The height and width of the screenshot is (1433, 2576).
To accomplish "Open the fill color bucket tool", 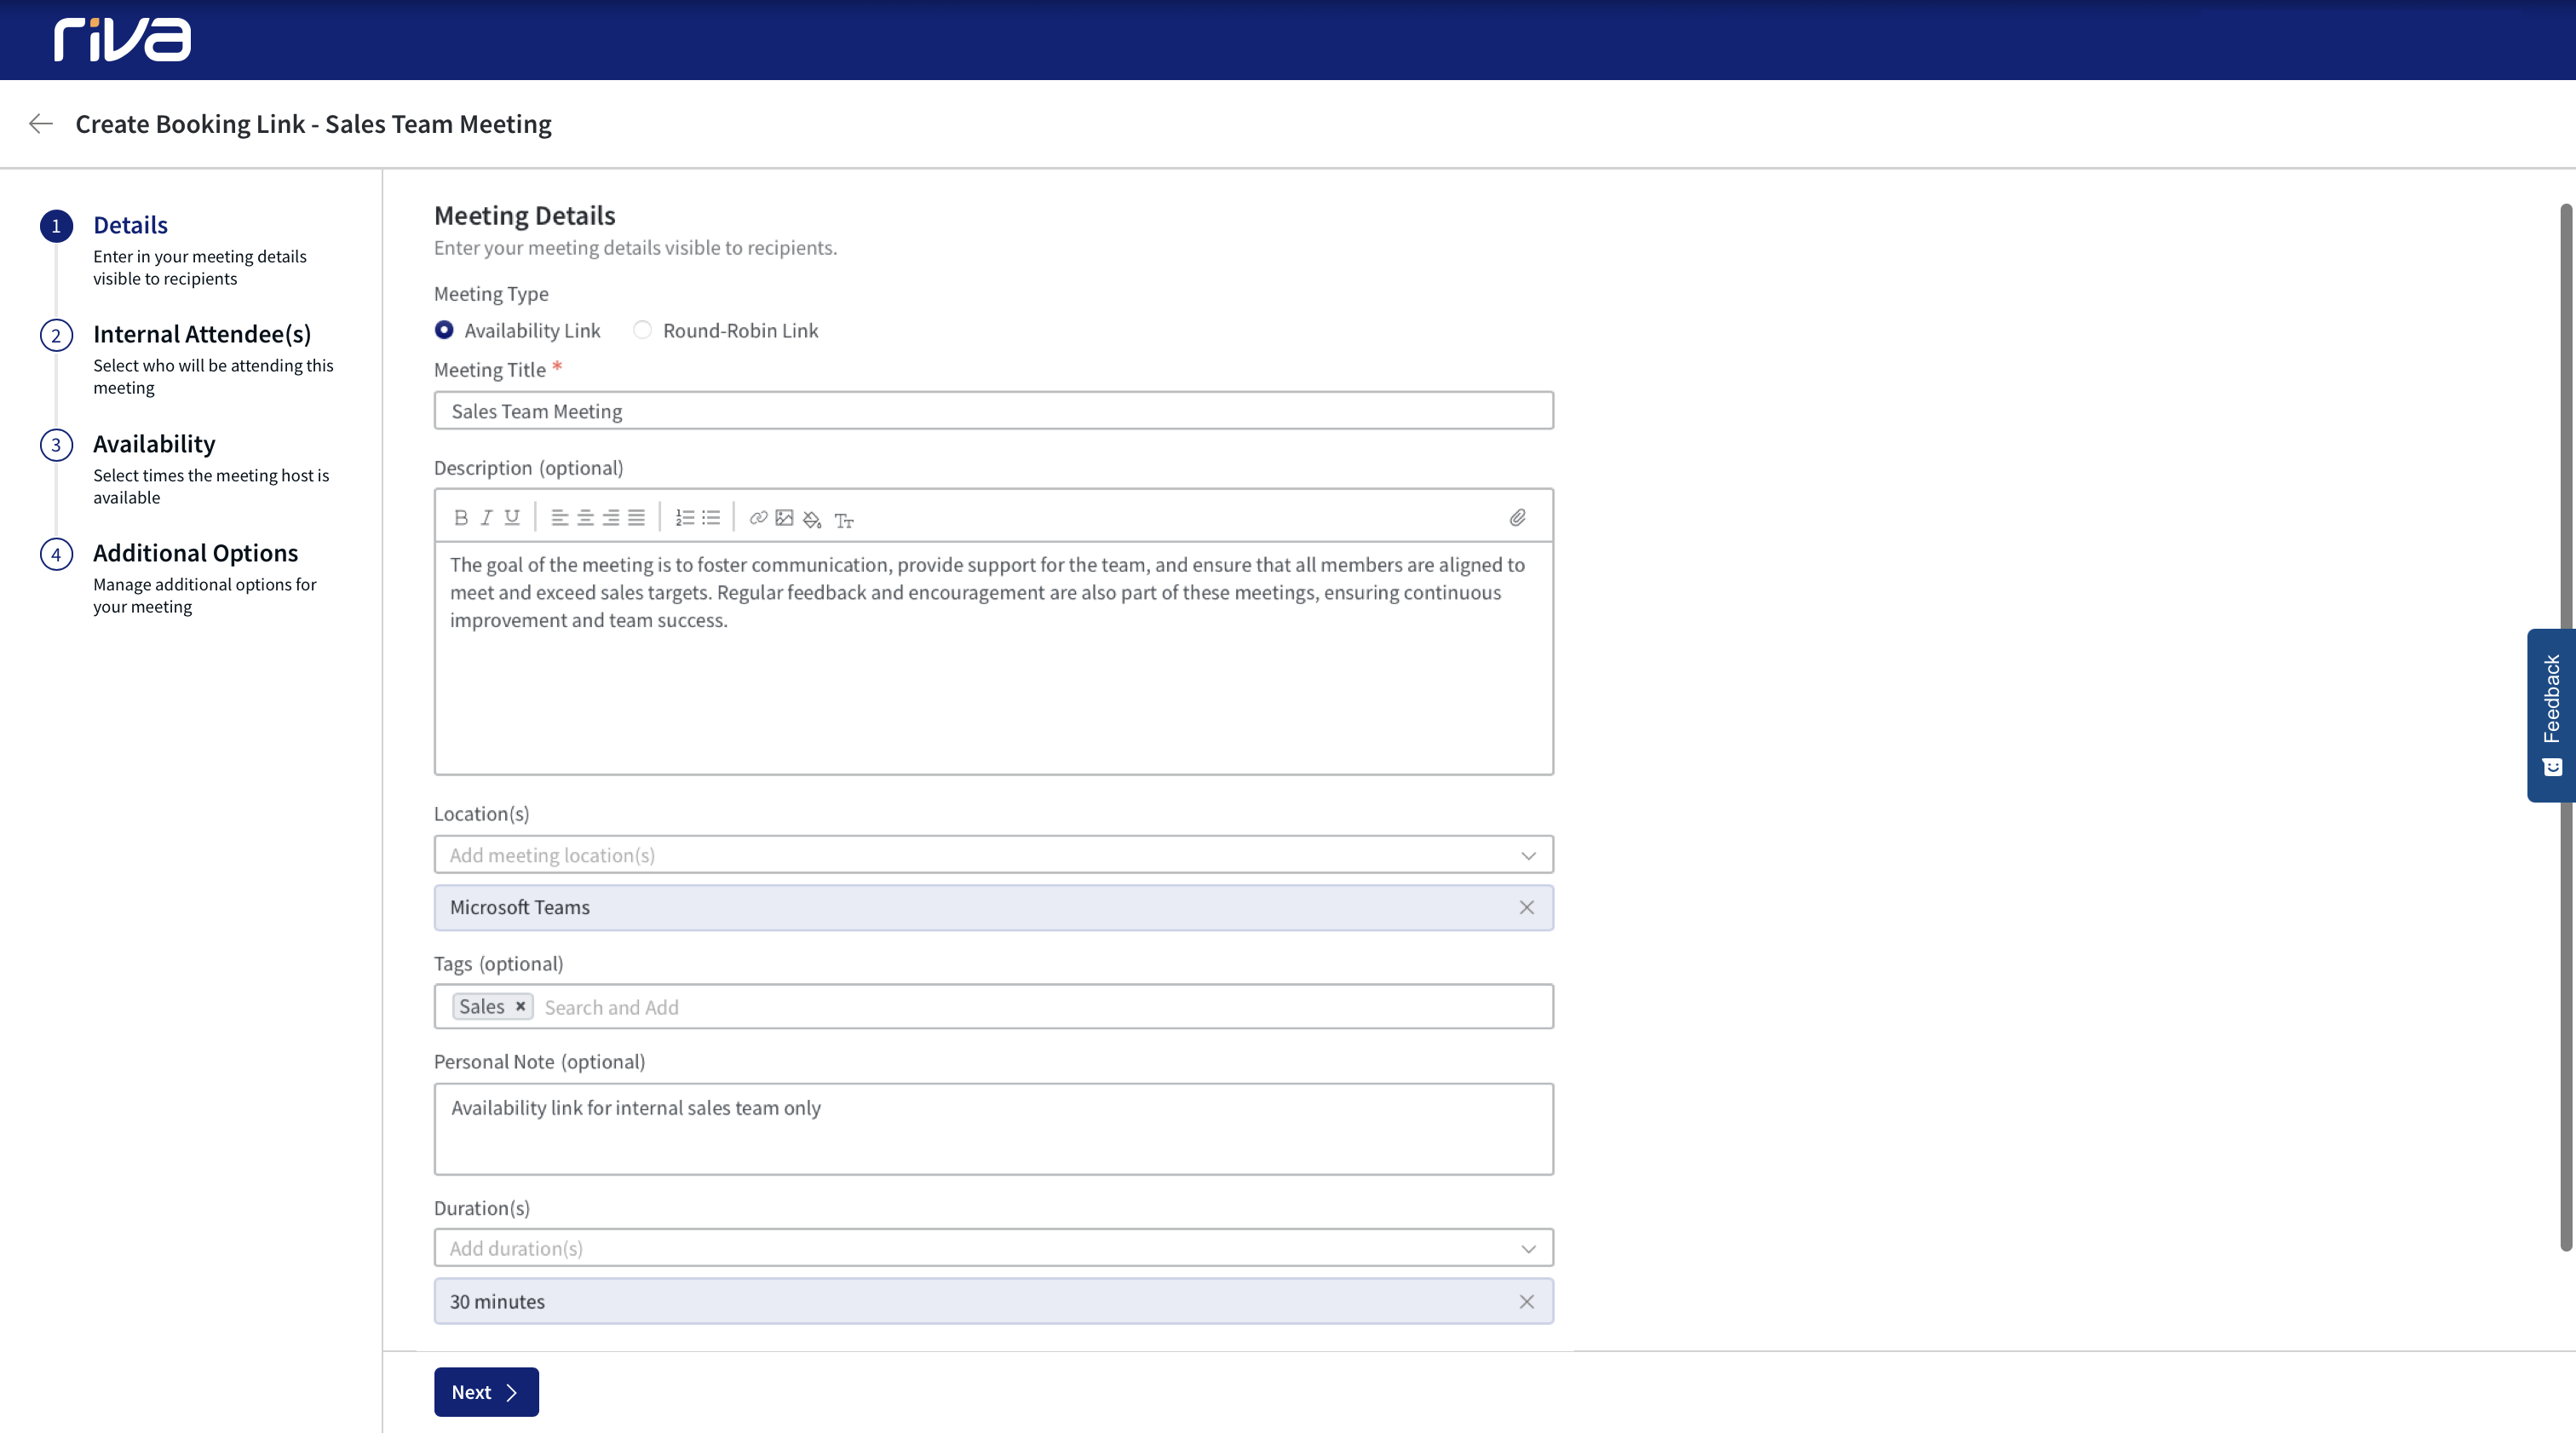I will tap(812, 519).
